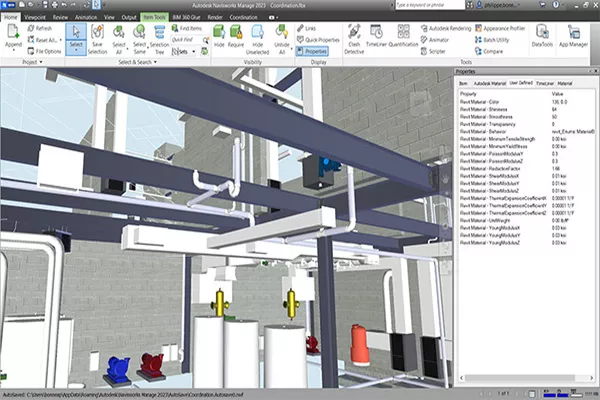The height and width of the screenshot is (400, 600).
Task: Click the Revit Material Color property row
Action: pos(520,99)
